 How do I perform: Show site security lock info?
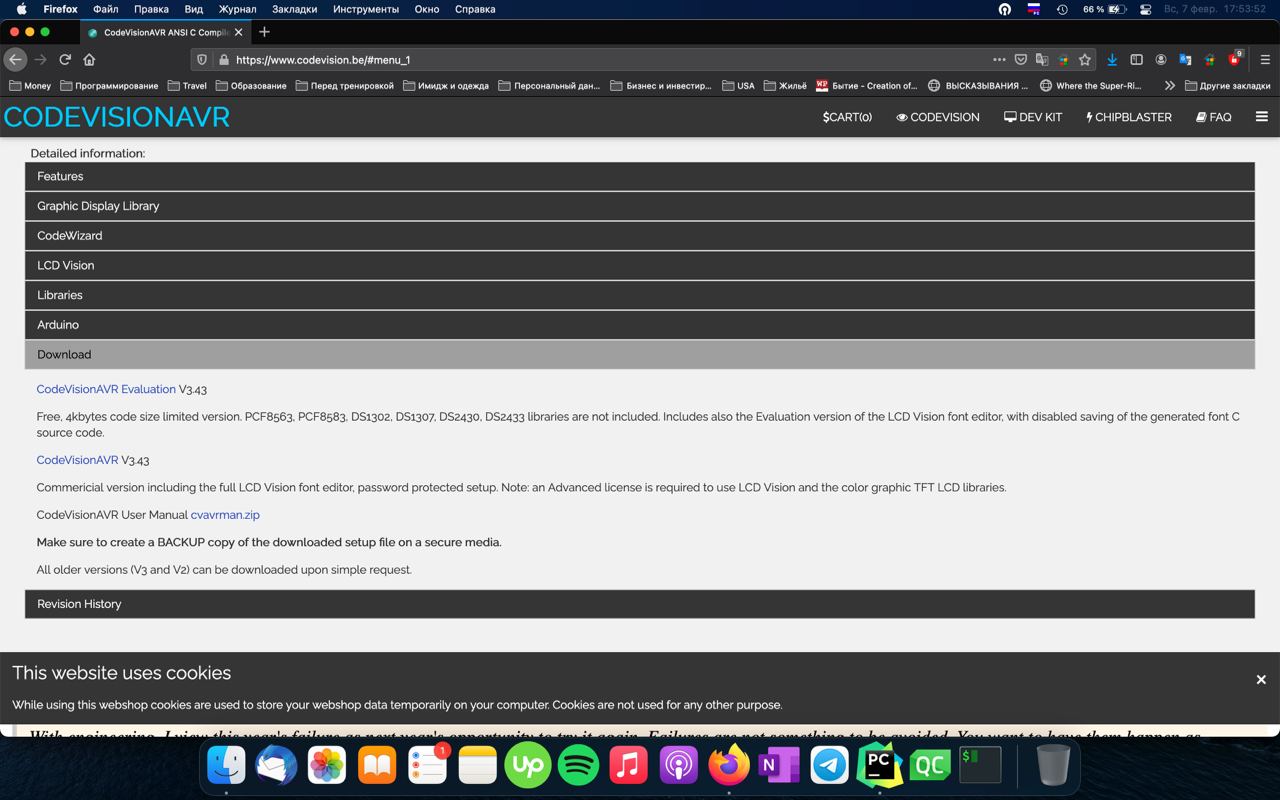click(223, 60)
